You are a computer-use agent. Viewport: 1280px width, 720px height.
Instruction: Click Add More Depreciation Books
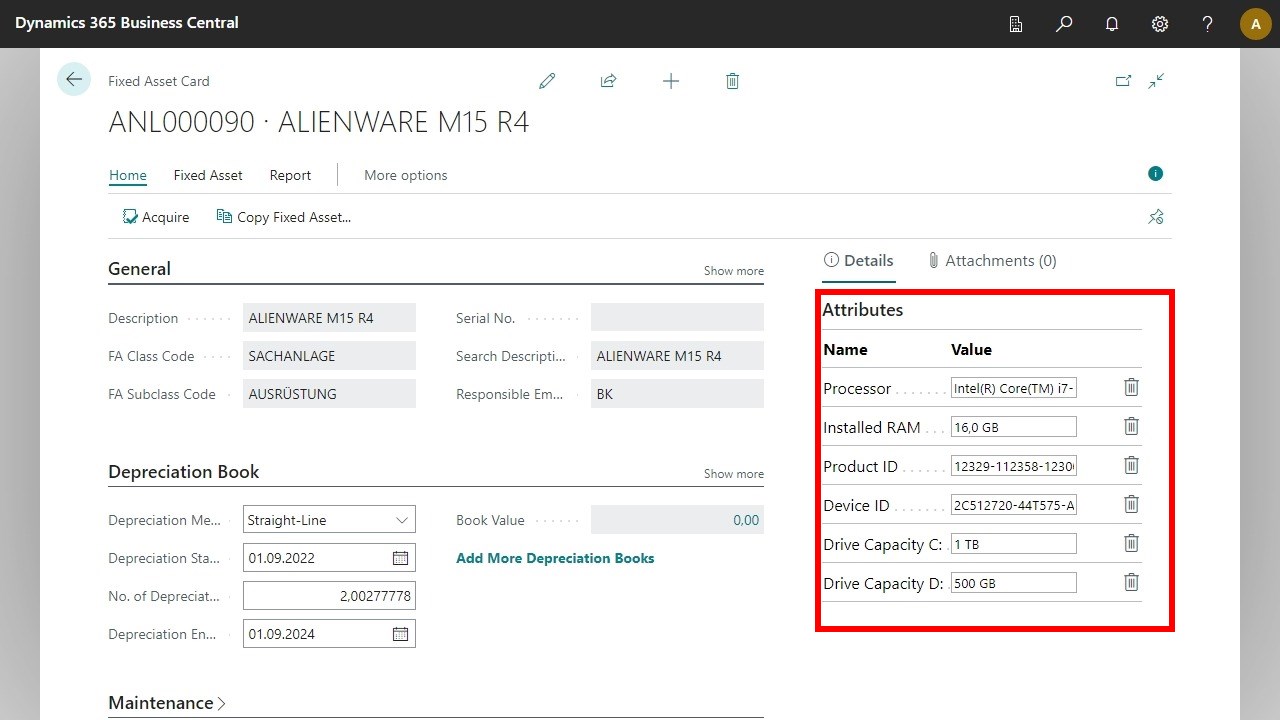(555, 558)
